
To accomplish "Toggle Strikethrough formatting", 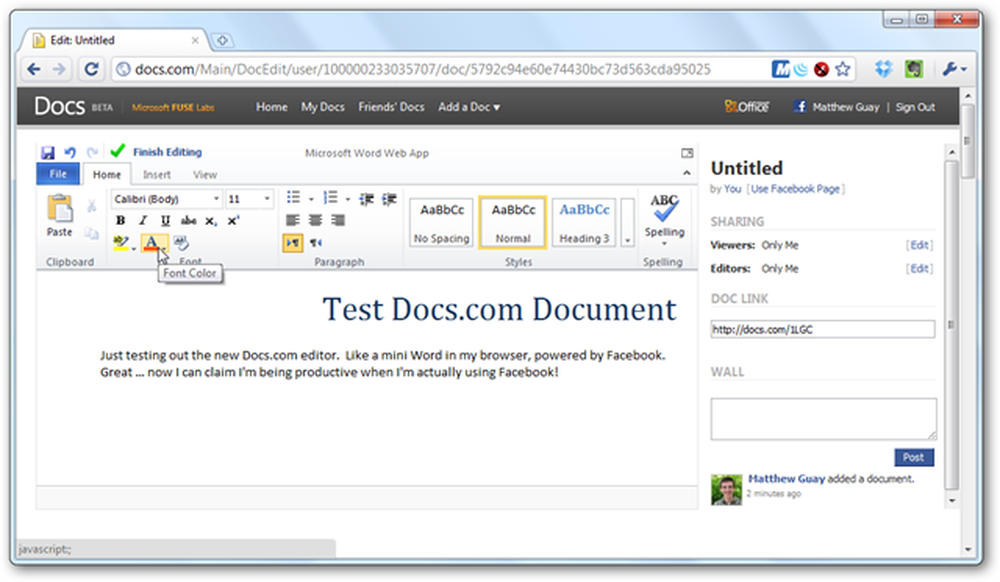I will pyautogui.click(x=188, y=221).
